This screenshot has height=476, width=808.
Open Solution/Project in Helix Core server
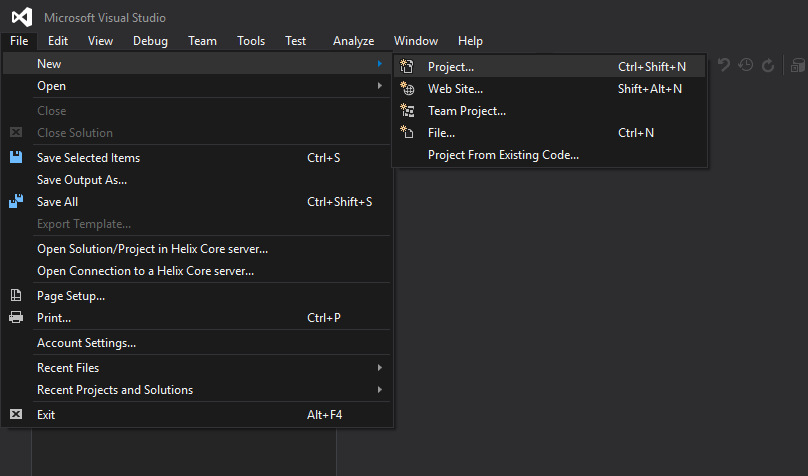click(197, 248)
